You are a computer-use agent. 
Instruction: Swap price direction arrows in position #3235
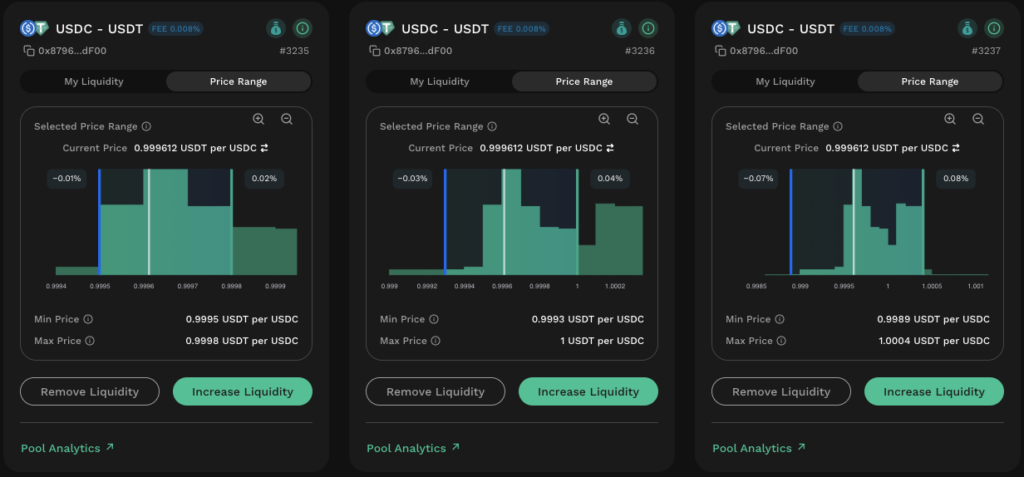tap(264, 148)
